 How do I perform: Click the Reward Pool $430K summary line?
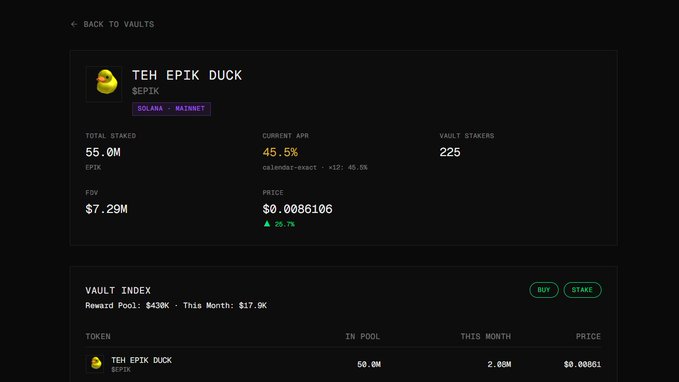(176, 306)
